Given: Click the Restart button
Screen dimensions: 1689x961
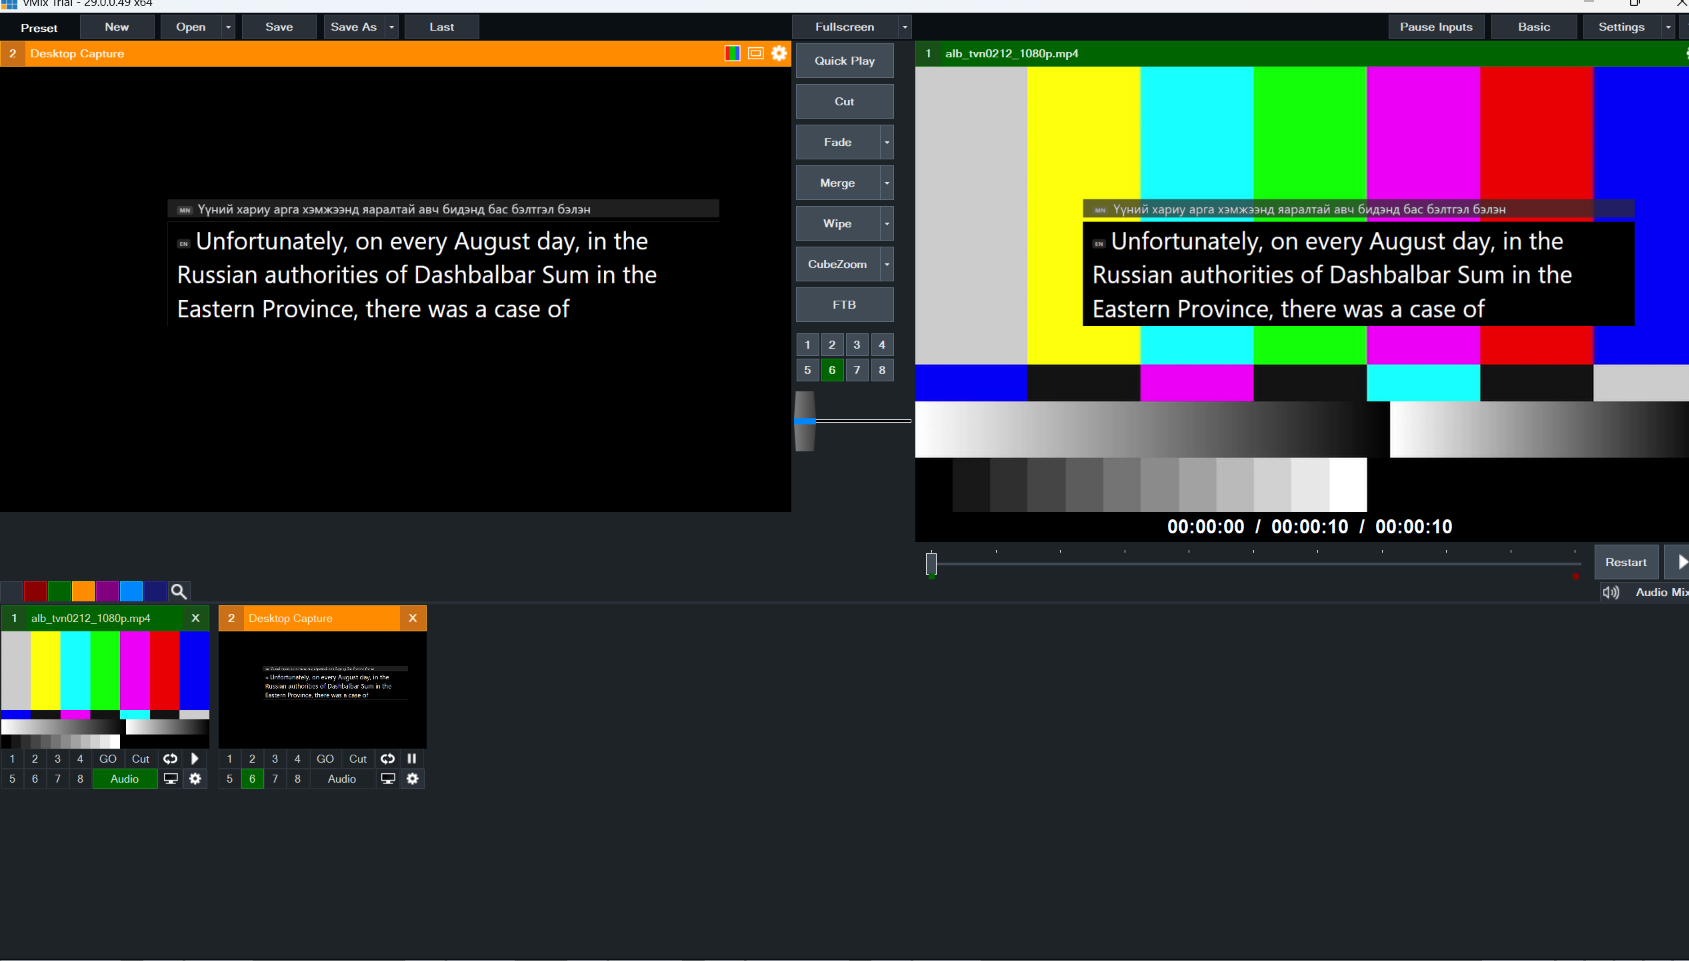Looking at the screenshot, I should [1626, 562].
